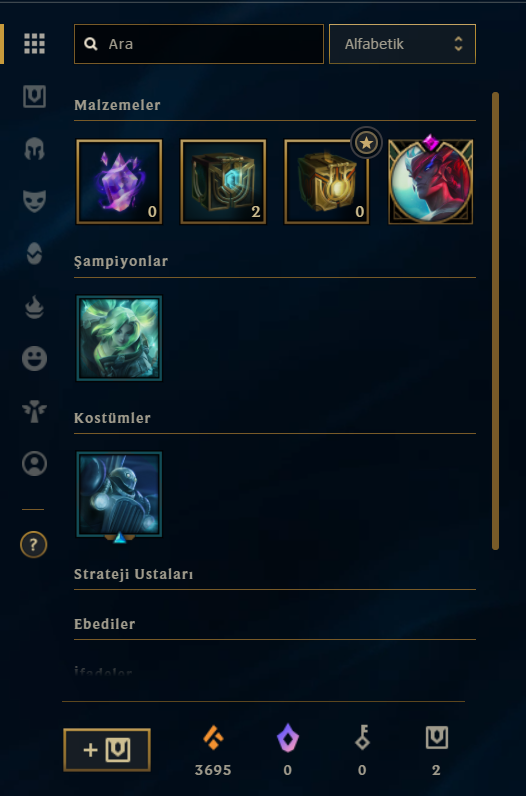The width and height of the screenshot is (526, 796).
Task: Select the golden Masterwork chest item
Action: click(x=327, y=182)
